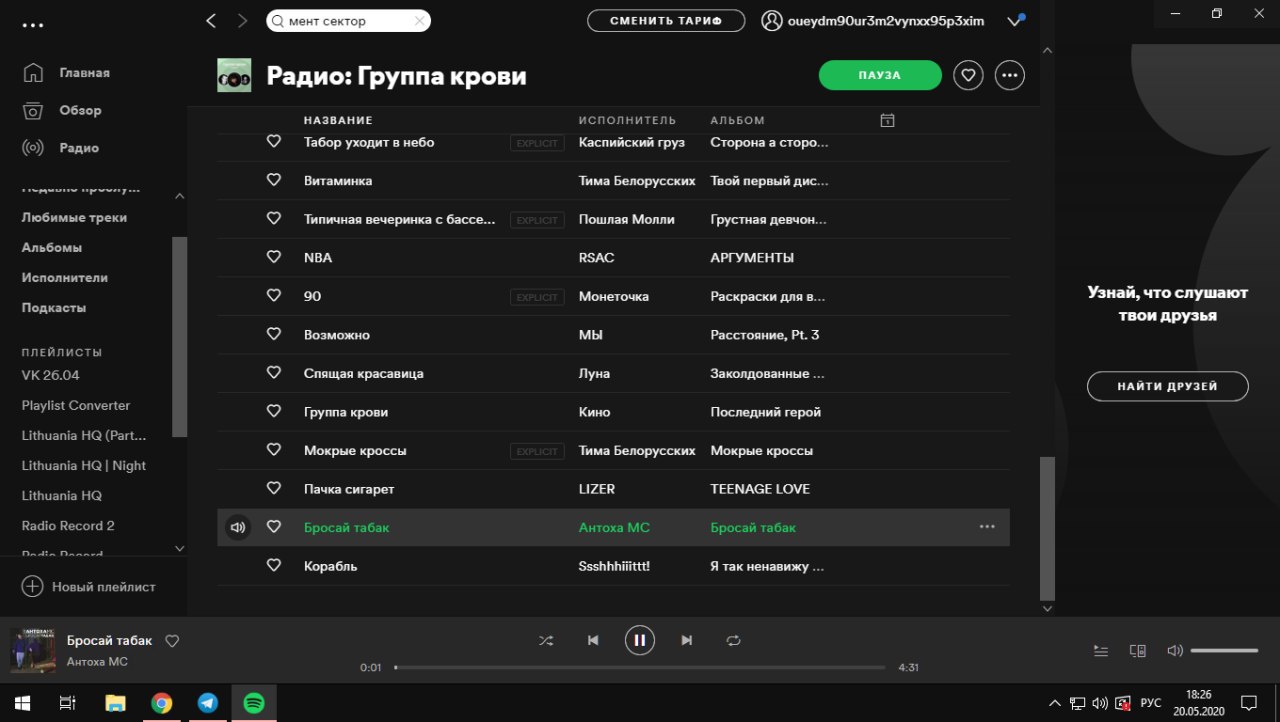Open playlist Radio Record 2
This screenshot has width=1280, height=722.
coord(68,525)
